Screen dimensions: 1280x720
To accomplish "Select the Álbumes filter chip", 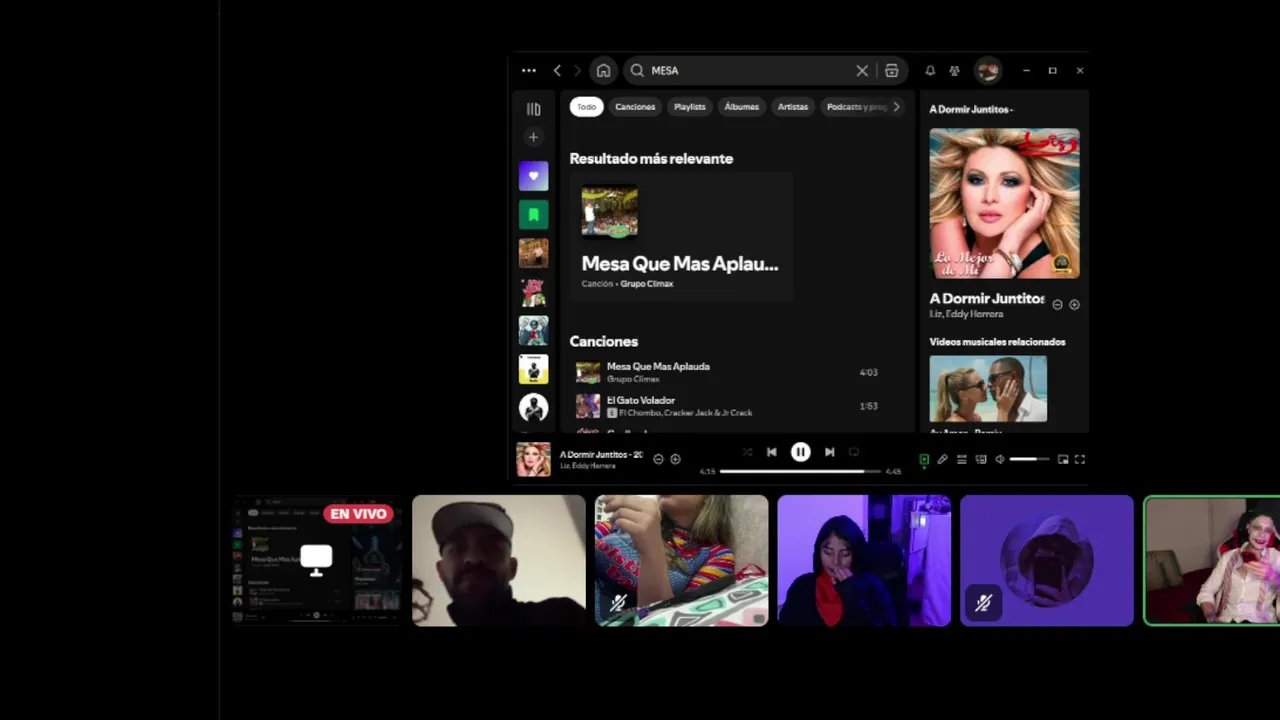I will tap(741, 107).
